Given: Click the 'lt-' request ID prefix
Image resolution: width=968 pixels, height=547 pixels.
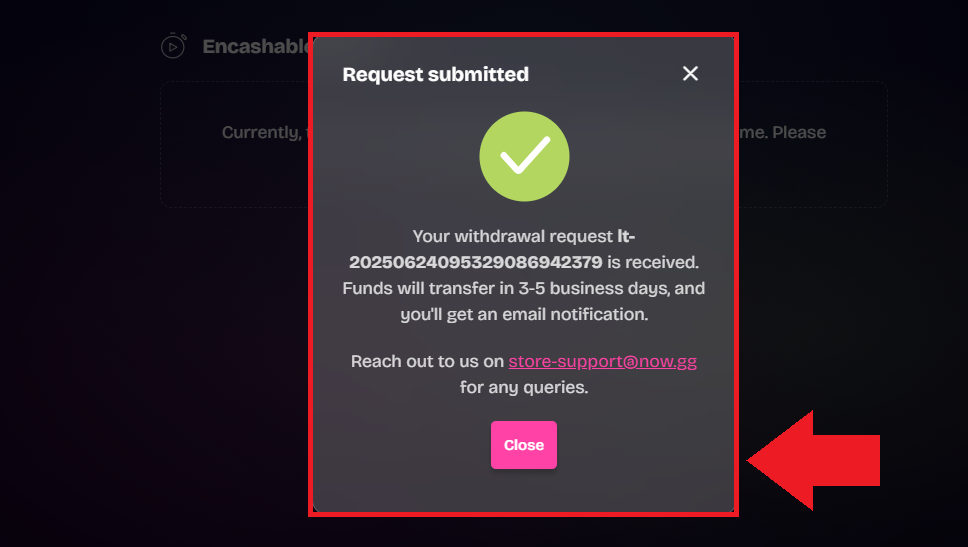Looking at the screenshot, I should click(x=626, y=236).
